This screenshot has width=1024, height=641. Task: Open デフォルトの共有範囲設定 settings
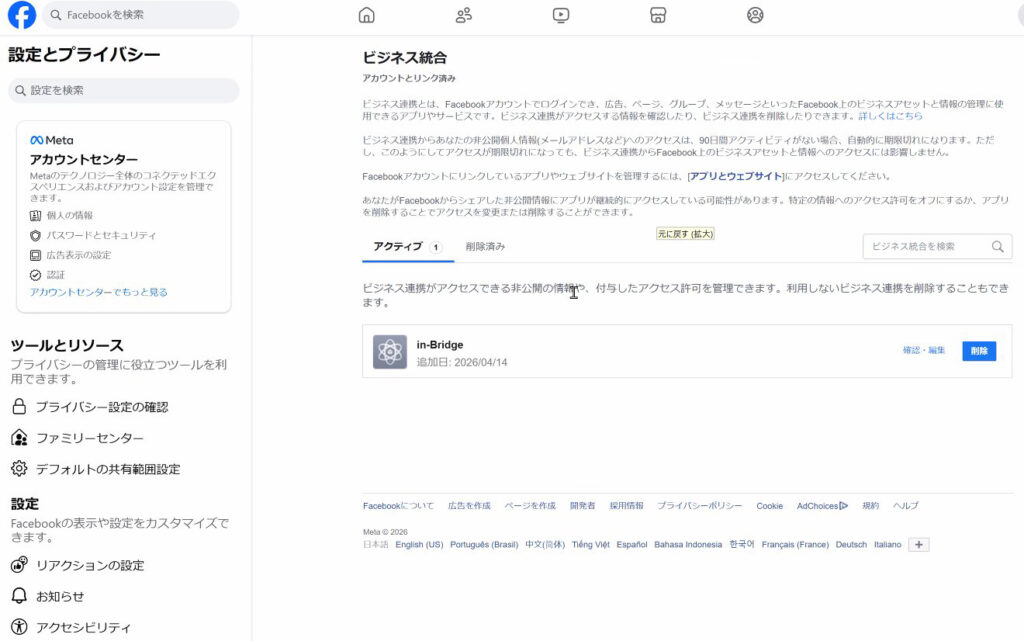(x=107, y=469)
